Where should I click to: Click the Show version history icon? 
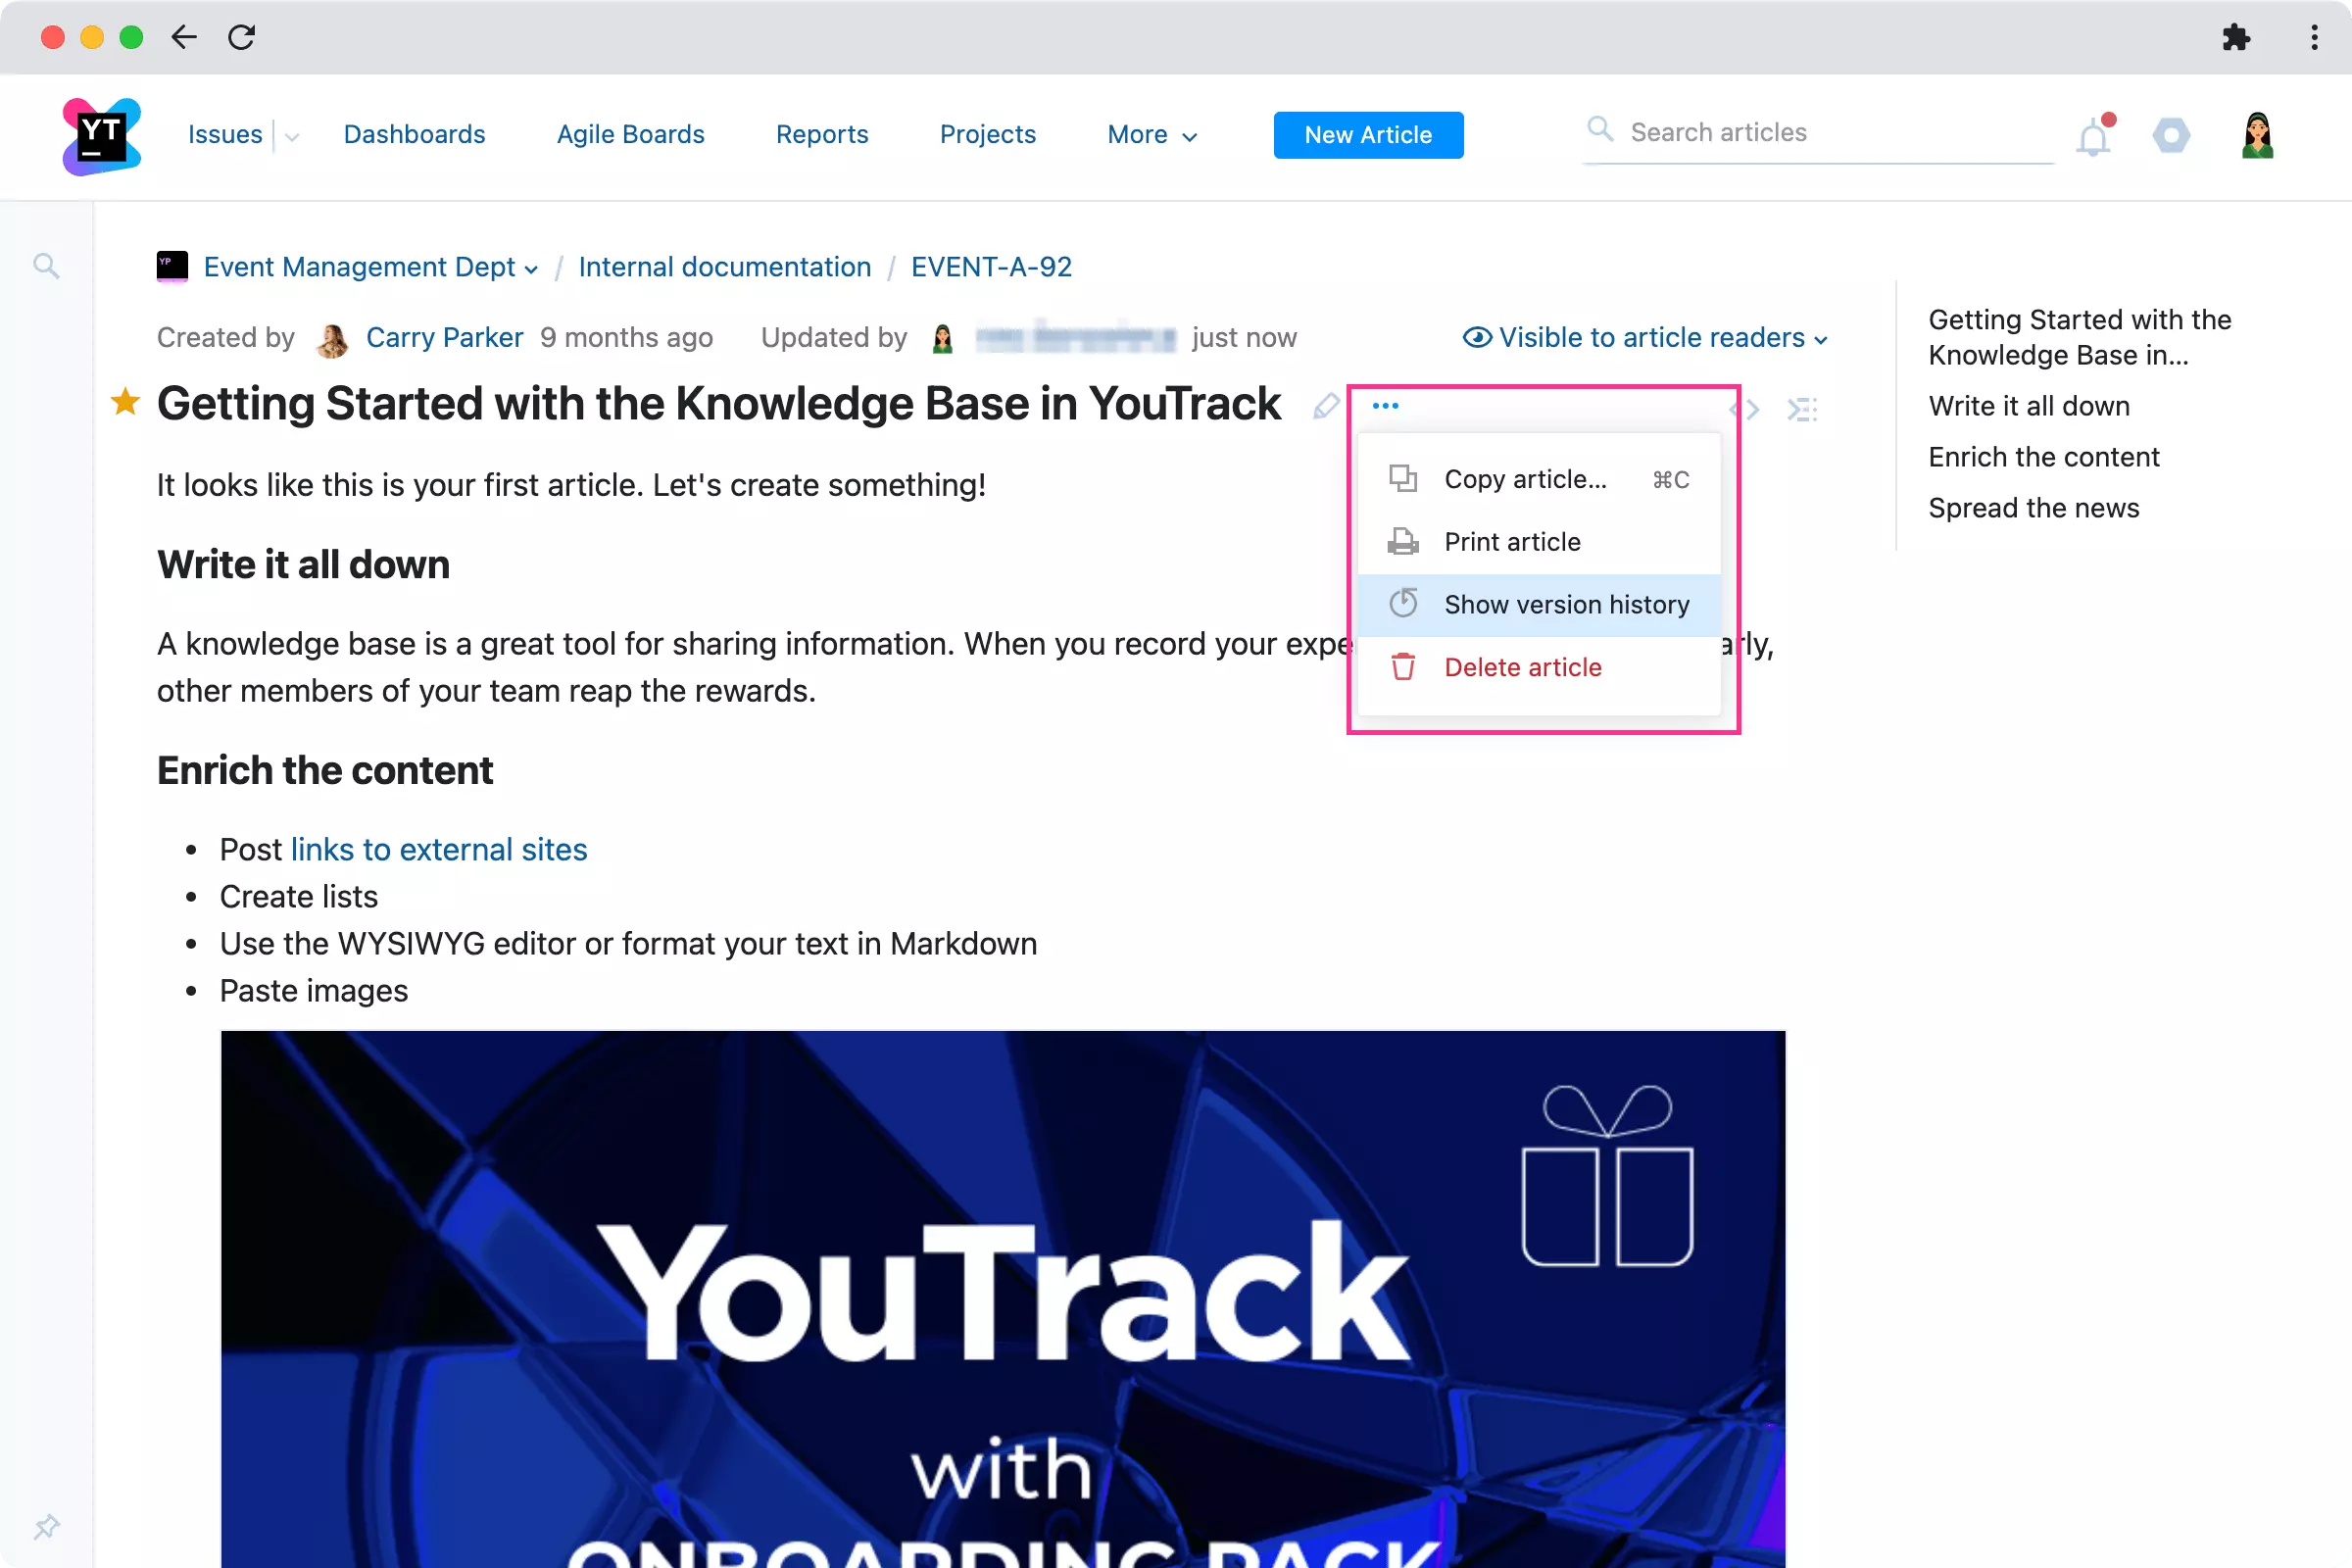tap(1401, 604)
